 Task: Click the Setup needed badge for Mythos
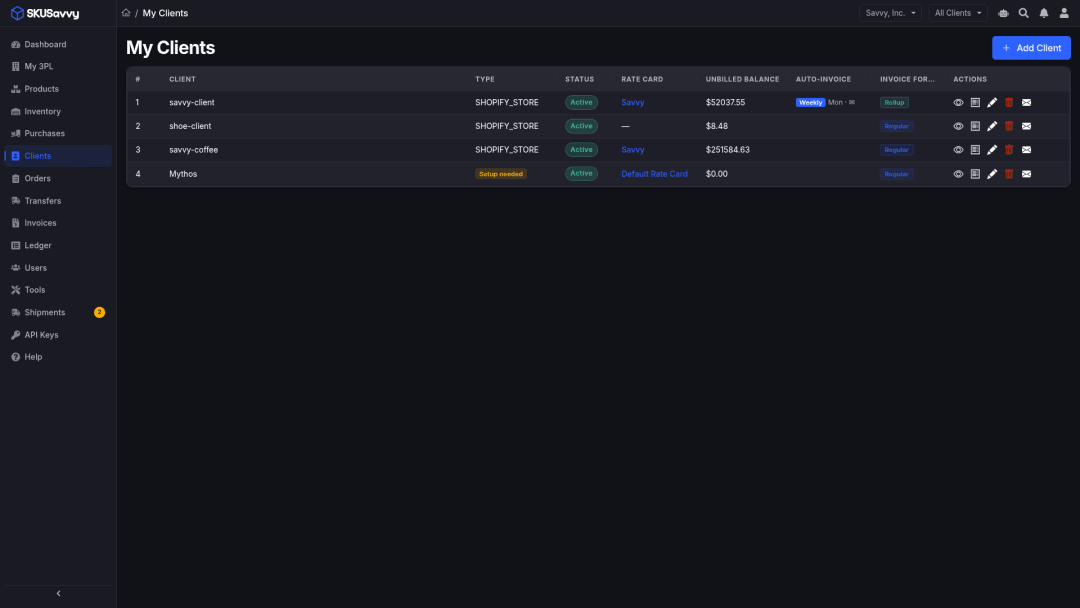(x=501, y=174)
